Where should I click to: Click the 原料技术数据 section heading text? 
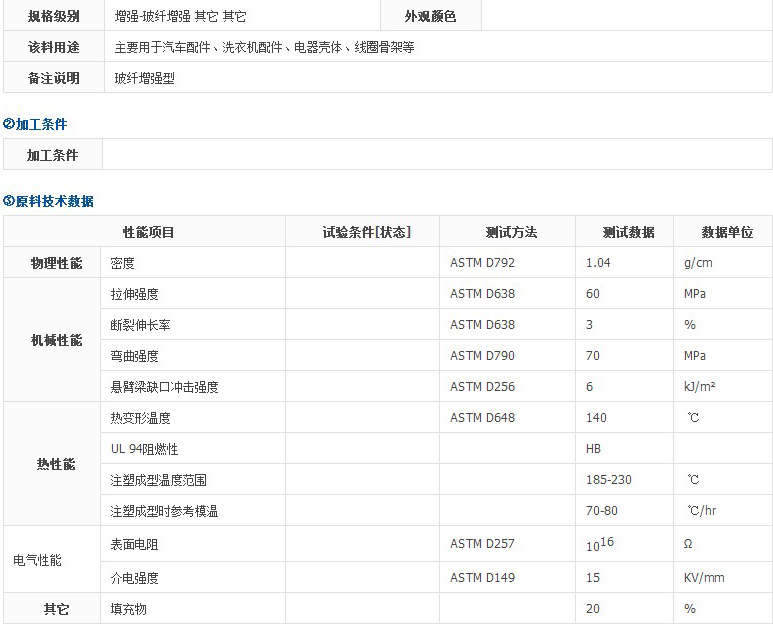click(x=55, y=201)
